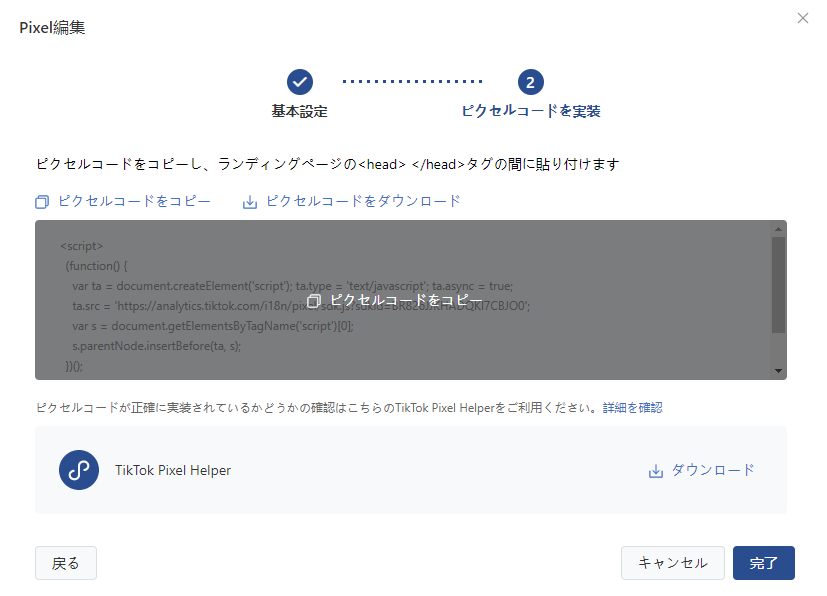Viewport: 827px width, 596px height.
Task: Close the Pixel編集 dialog with X
Action: pyautogui.click(x=803, y=18)
